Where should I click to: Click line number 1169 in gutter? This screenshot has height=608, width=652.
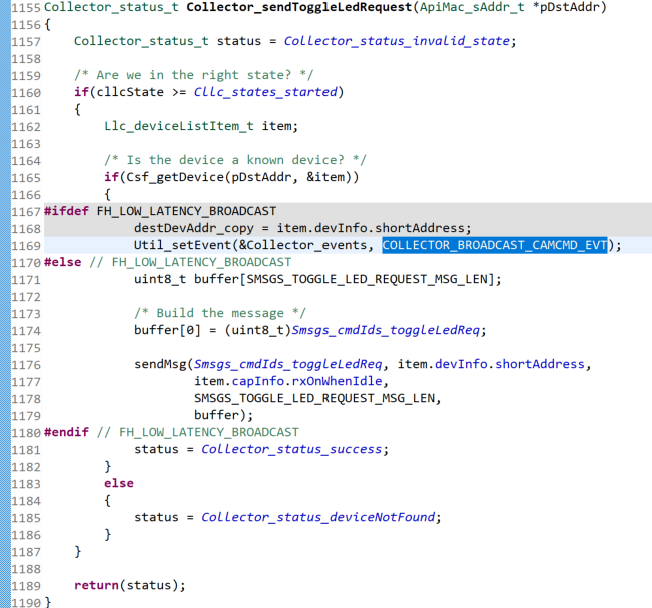[26, 246]
